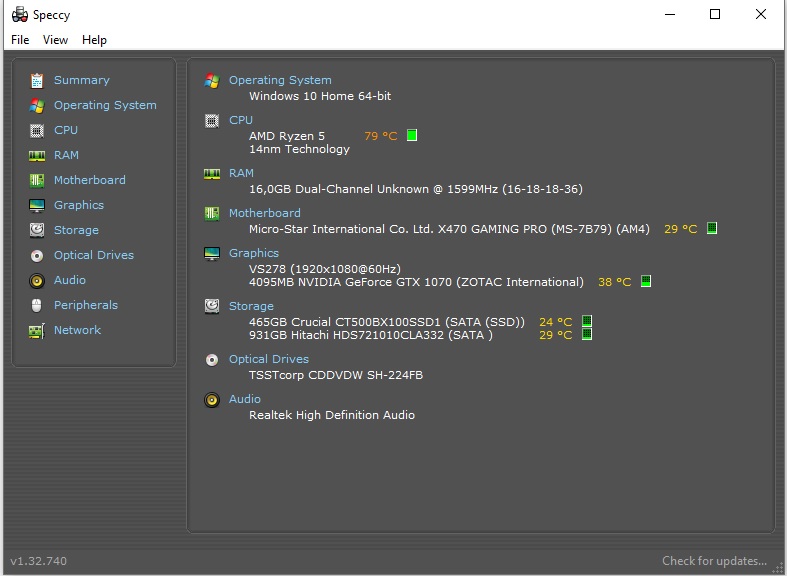The width and height of the screenshot is (787, 576).
Task: Open the File menu
Action: (20, 40)
